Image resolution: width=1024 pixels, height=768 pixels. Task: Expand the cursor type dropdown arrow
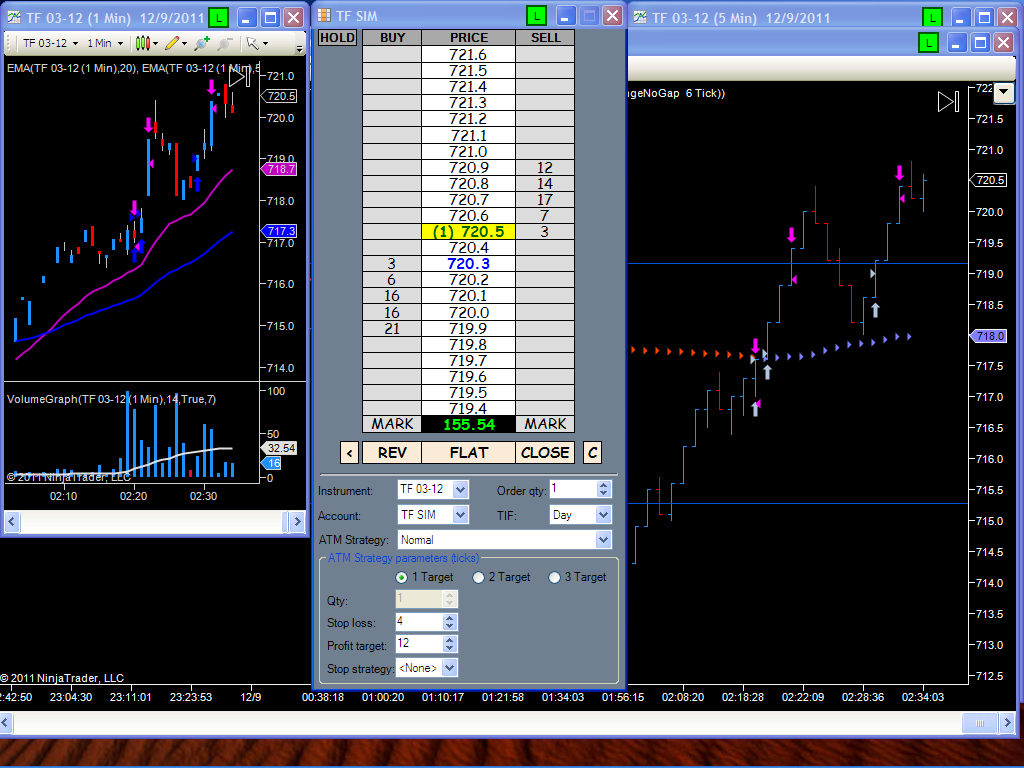point(265,44)
